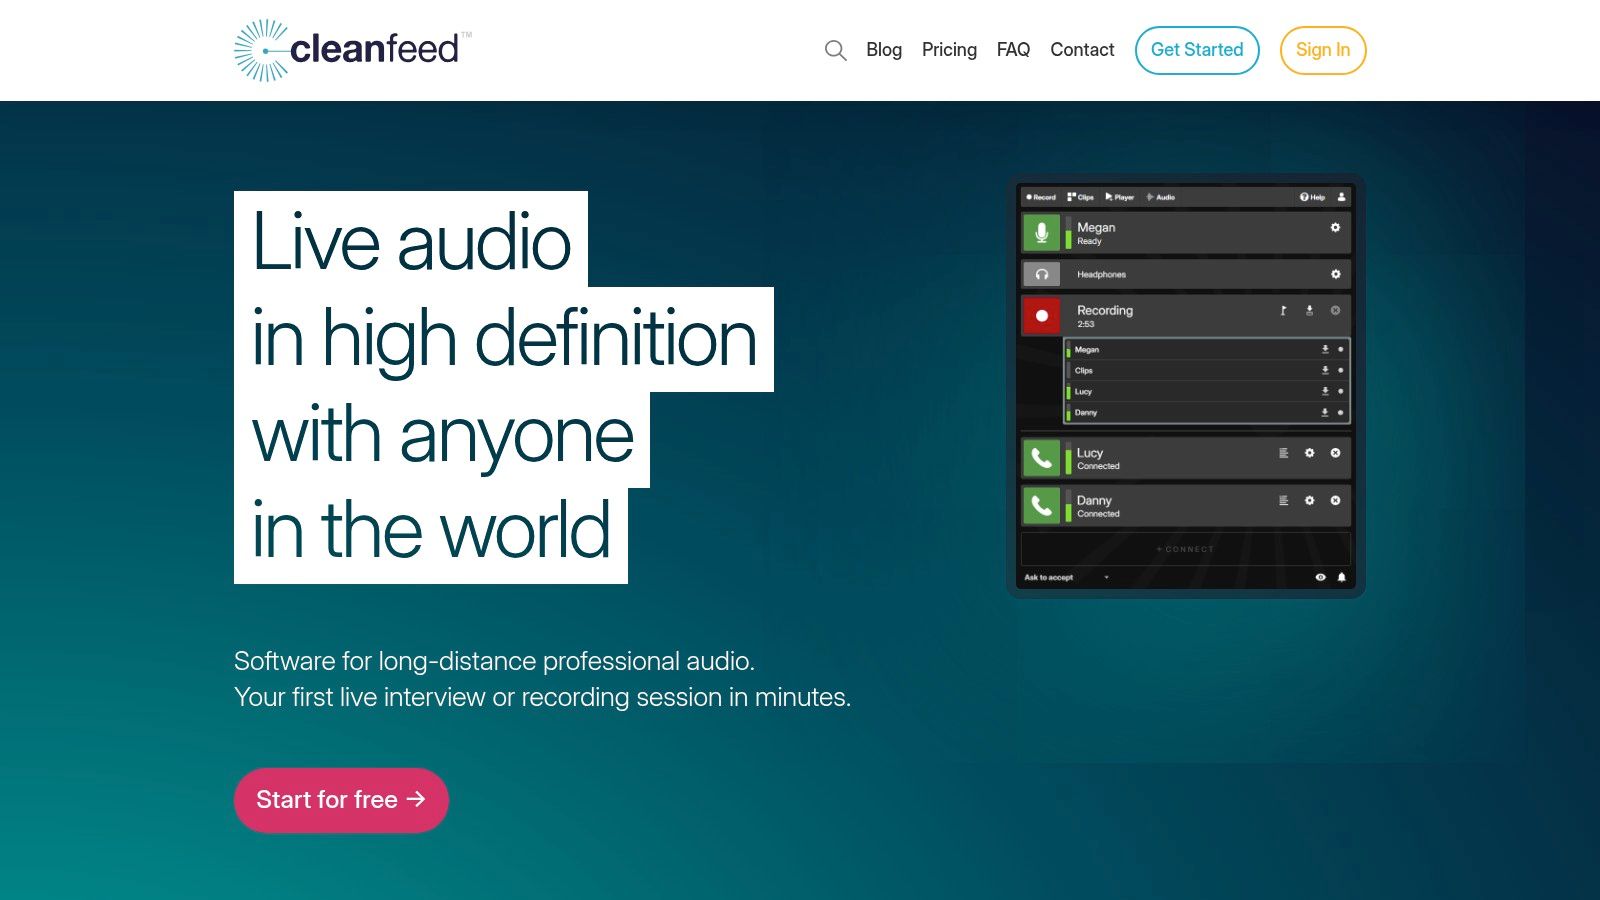The image size is (1600, 900).
Task: Click the user account icon top right of app
Action: coord(1343,196)
